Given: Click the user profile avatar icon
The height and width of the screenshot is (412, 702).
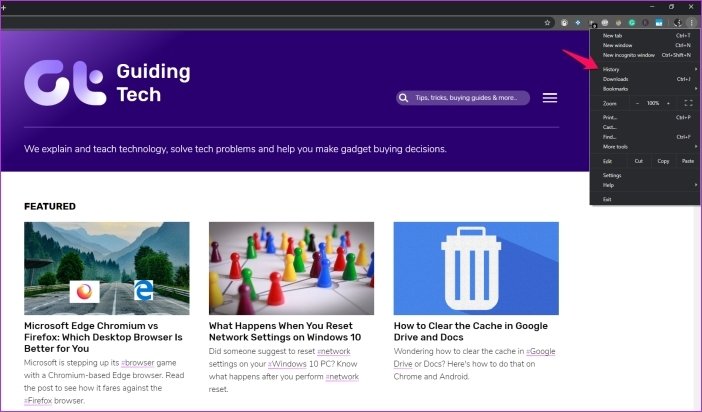Looking at the screenshot, I should pyautogui.click(x=678, y=21).
